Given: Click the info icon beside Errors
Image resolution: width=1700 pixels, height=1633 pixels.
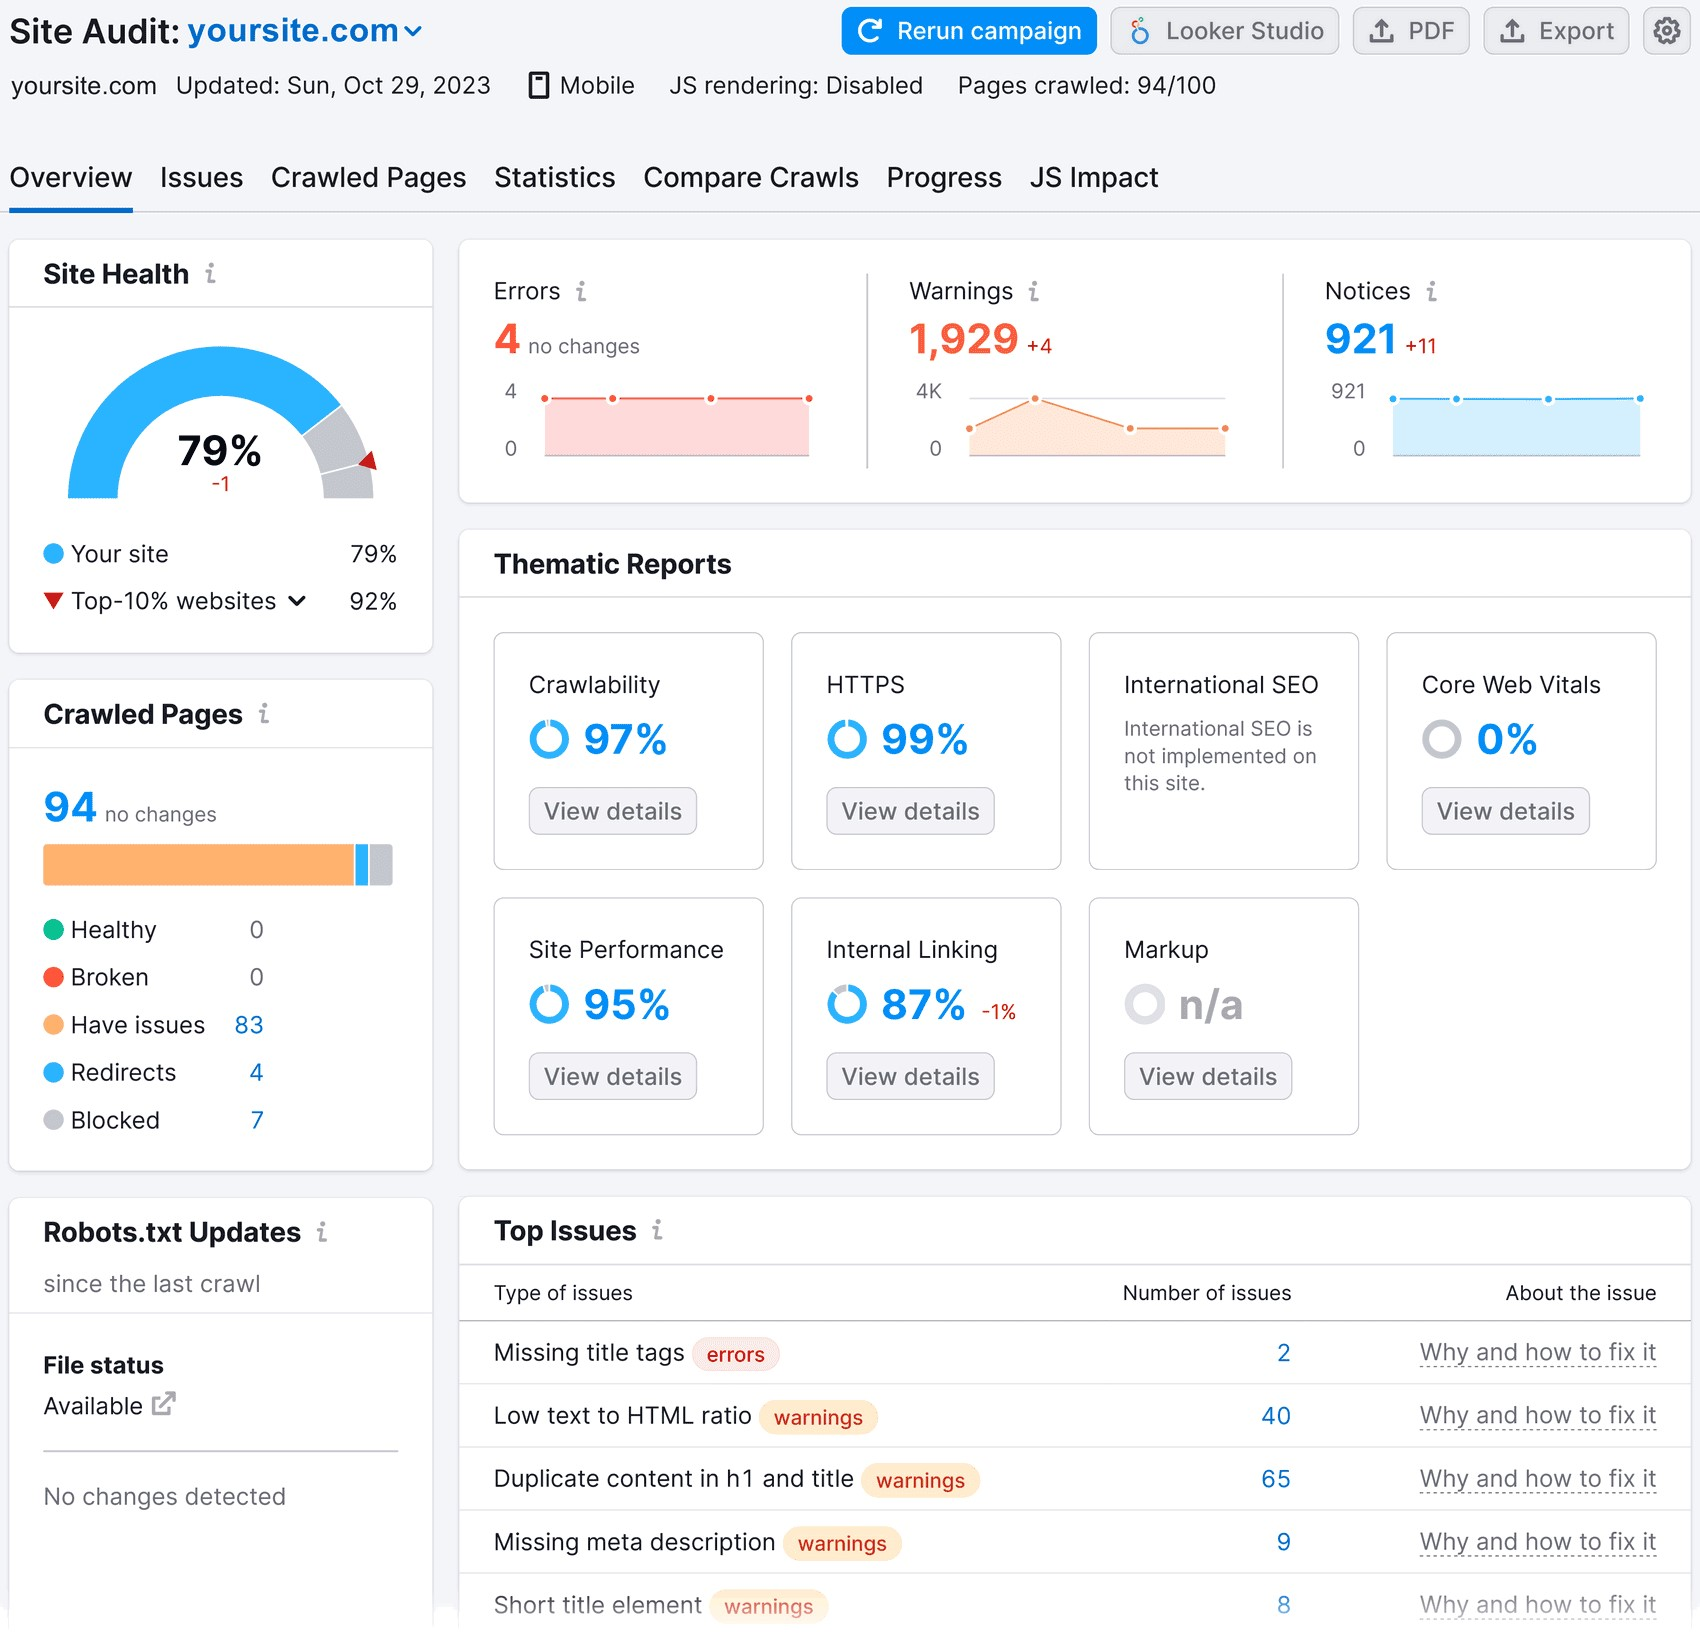Looking at the screenshot, I should click(581, 291).
